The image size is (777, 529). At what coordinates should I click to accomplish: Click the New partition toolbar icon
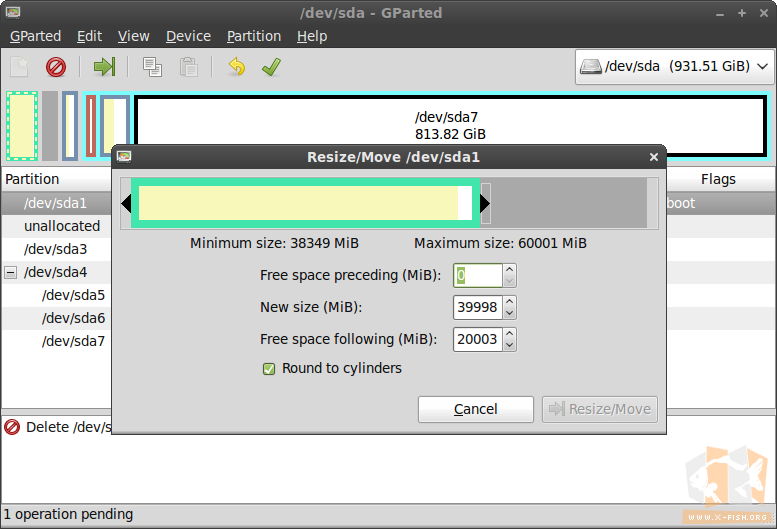(20, 66)
